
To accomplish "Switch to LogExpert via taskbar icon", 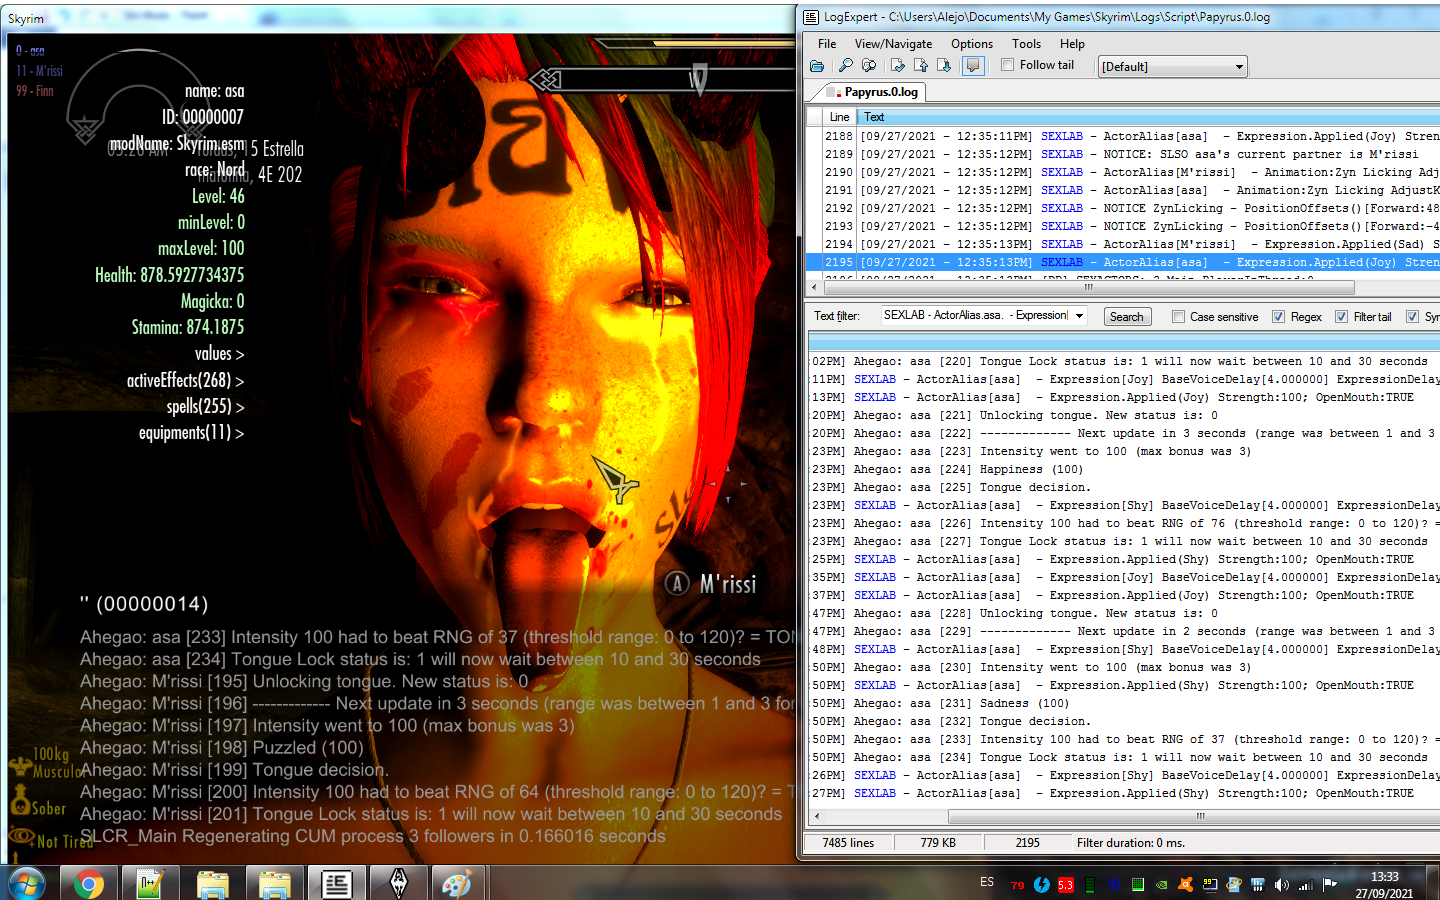I will tap(336, 884).
